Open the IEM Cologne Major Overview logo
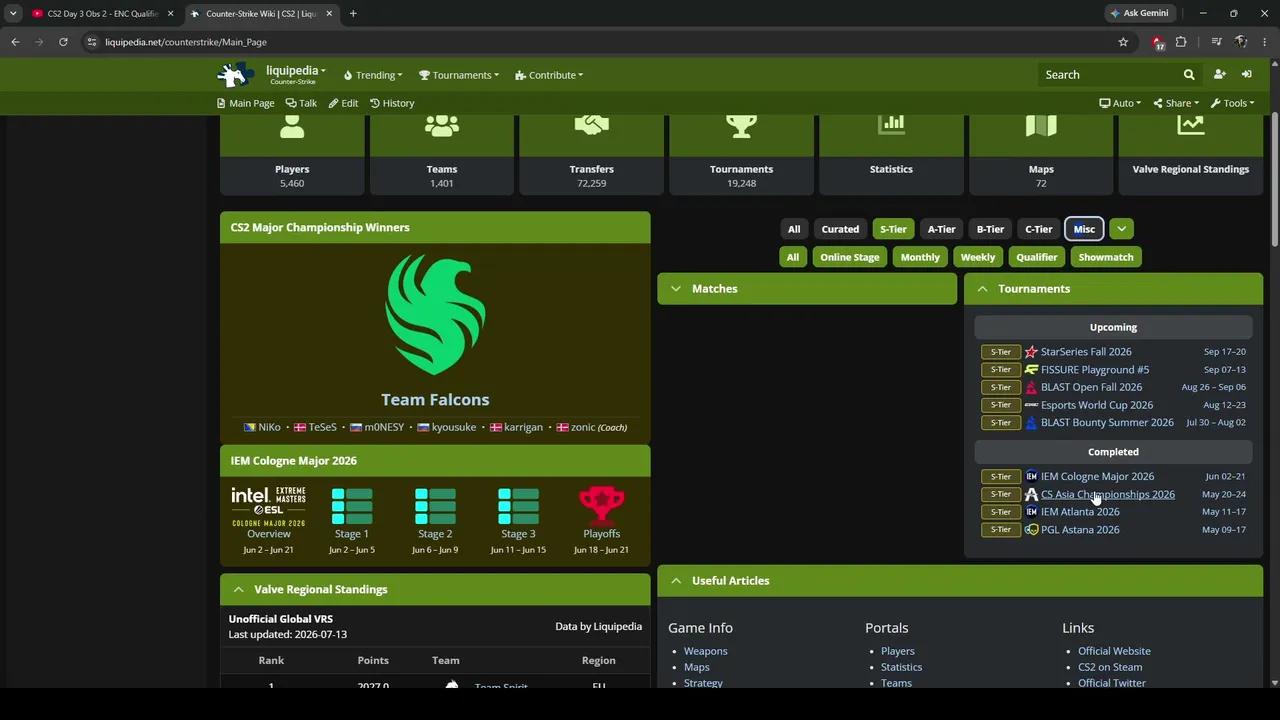1280x720 pixels. 269,507
